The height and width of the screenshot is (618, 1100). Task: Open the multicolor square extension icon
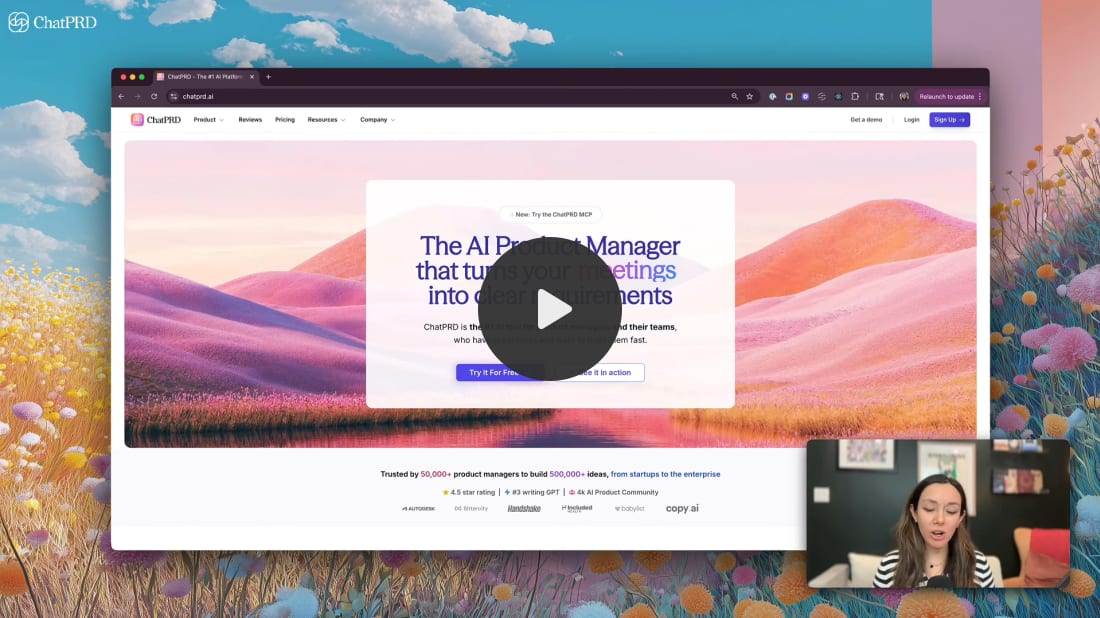[789, 96]
